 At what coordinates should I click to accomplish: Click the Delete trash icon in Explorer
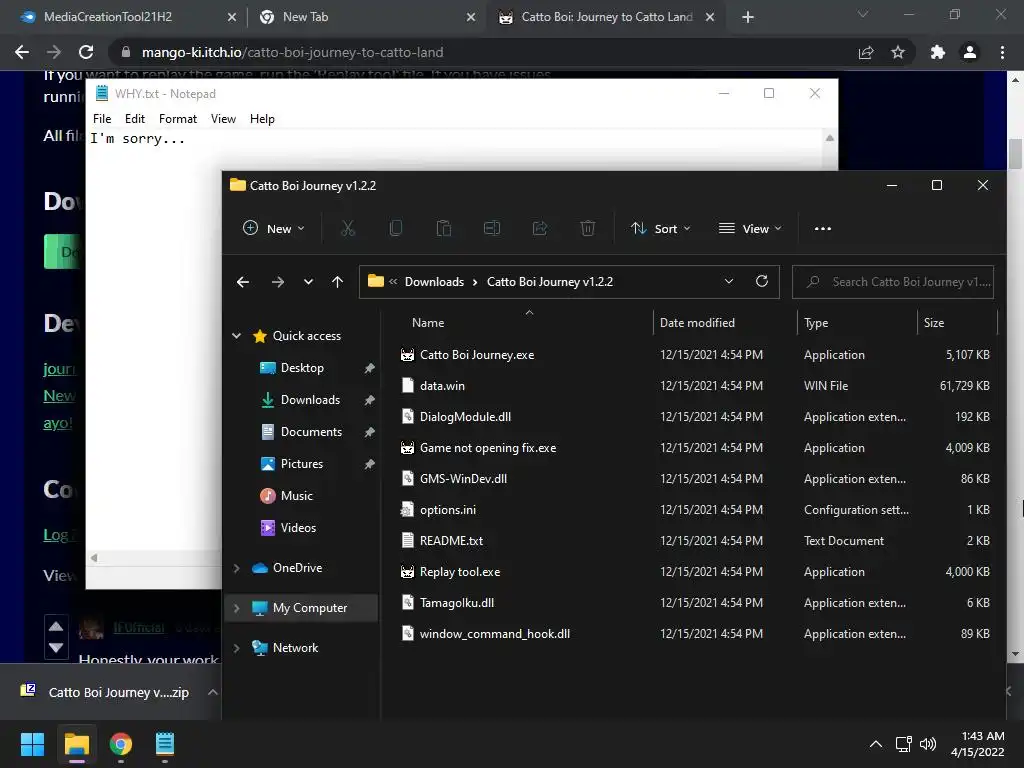tap(588, 229)
